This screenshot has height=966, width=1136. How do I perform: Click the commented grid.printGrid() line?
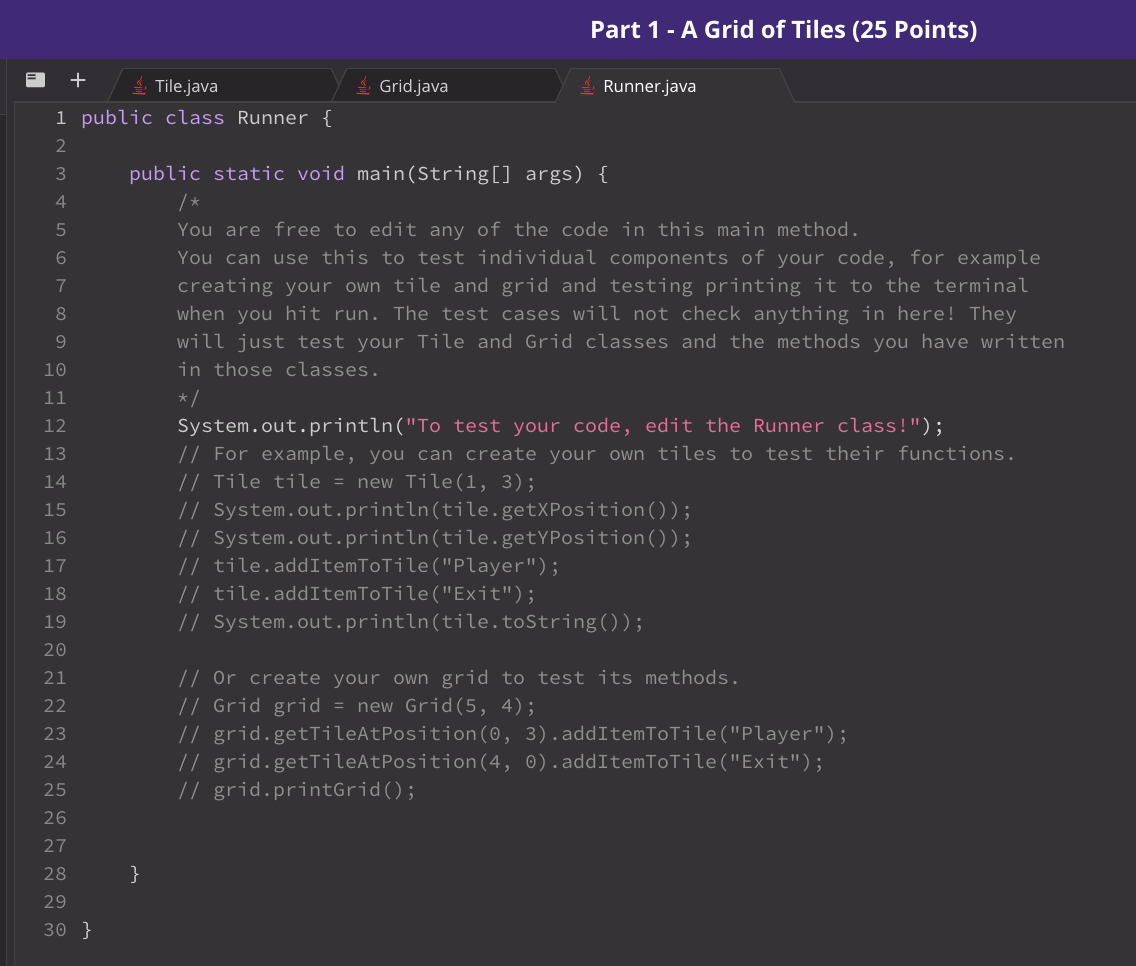(296, 789)
